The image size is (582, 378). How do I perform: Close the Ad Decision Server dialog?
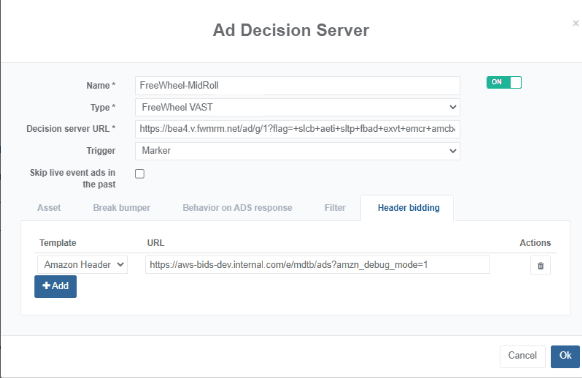[575, 23]
